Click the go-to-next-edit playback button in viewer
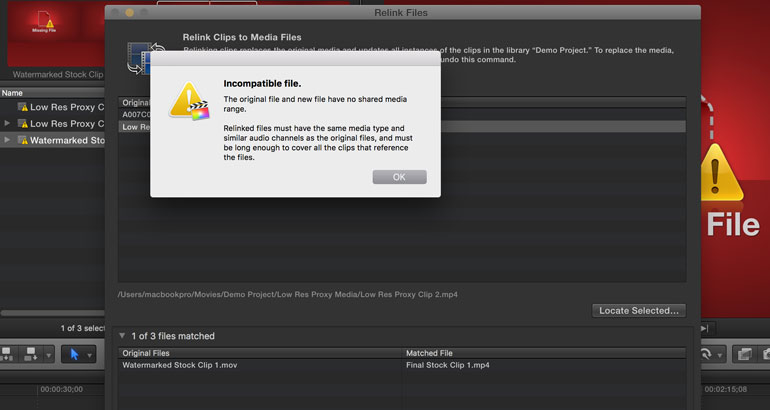Screen dimensions: 770x410 tap(705, 328)
